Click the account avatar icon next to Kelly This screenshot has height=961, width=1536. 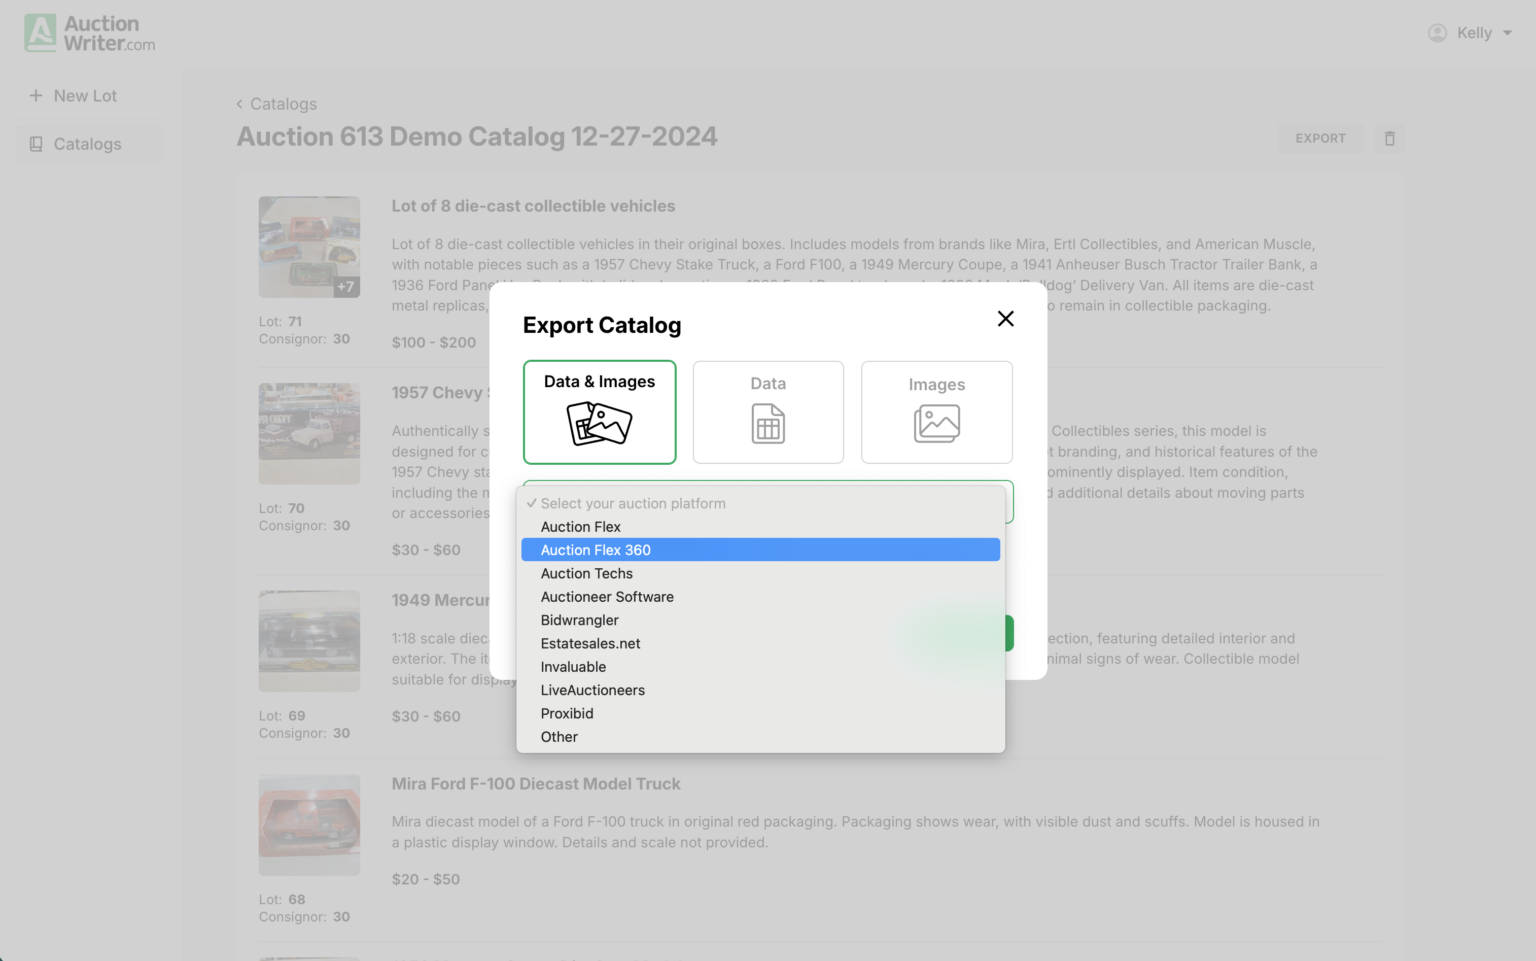(1437, 32)
